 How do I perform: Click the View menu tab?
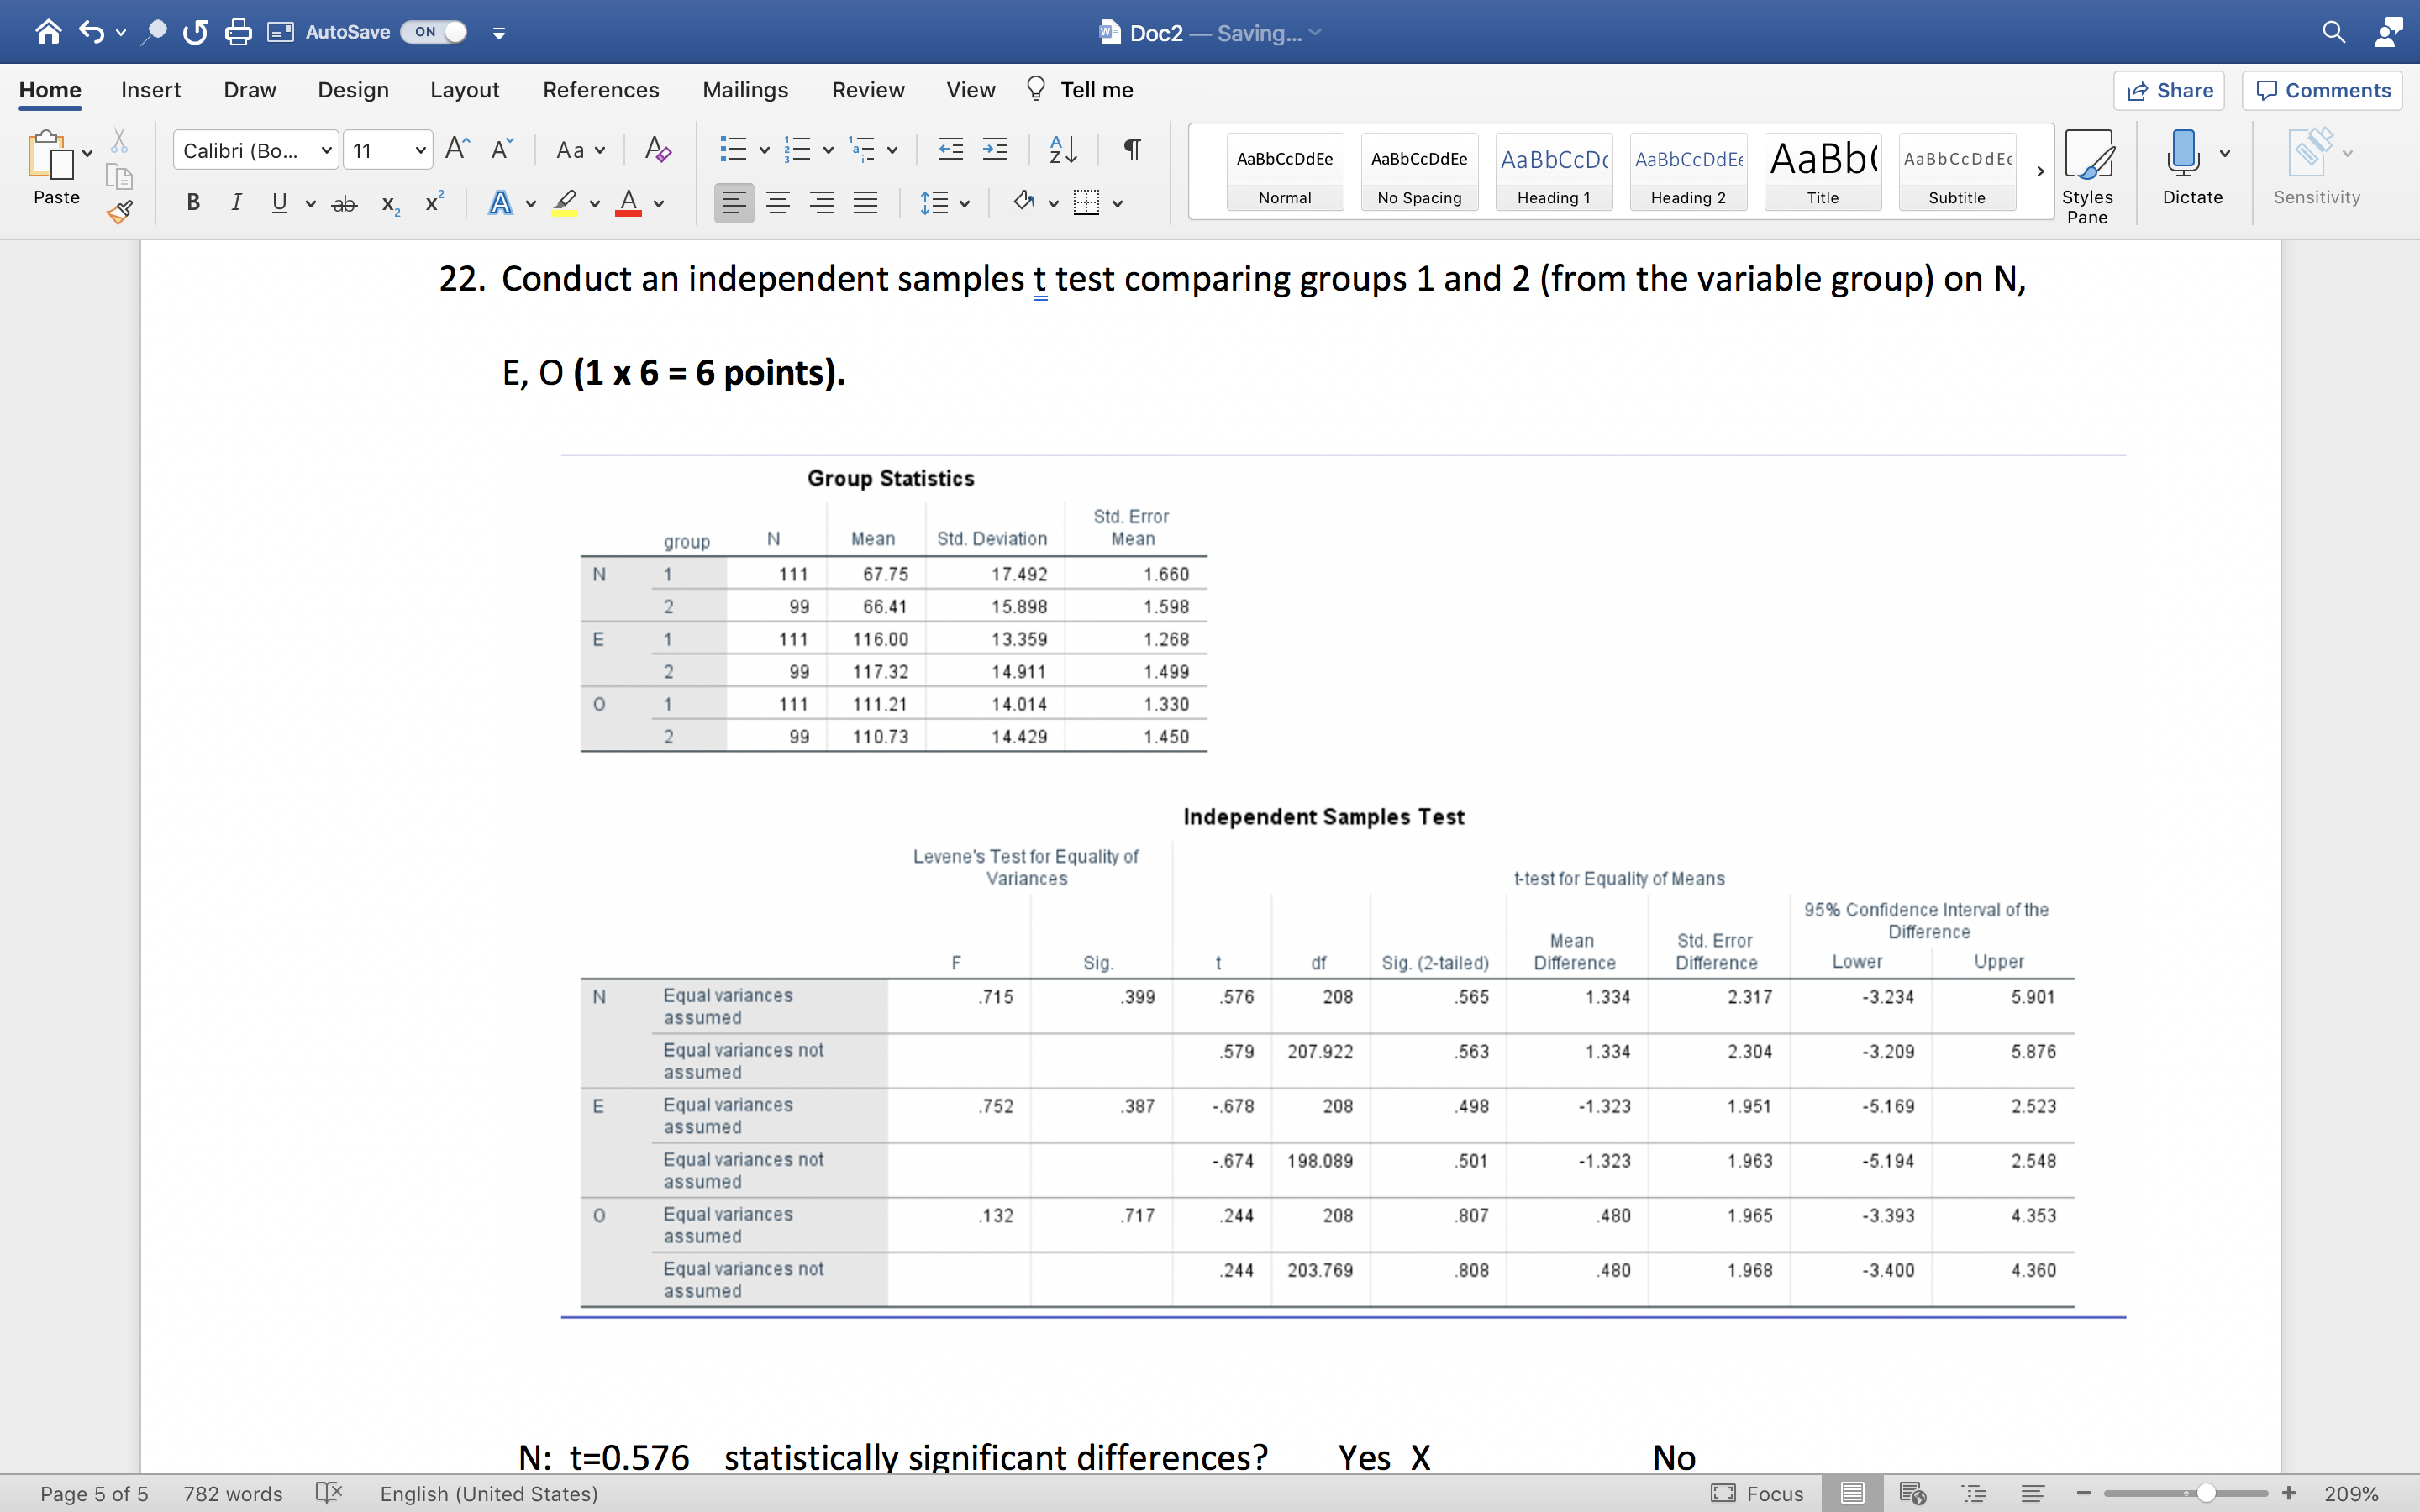tap(972, 89)
